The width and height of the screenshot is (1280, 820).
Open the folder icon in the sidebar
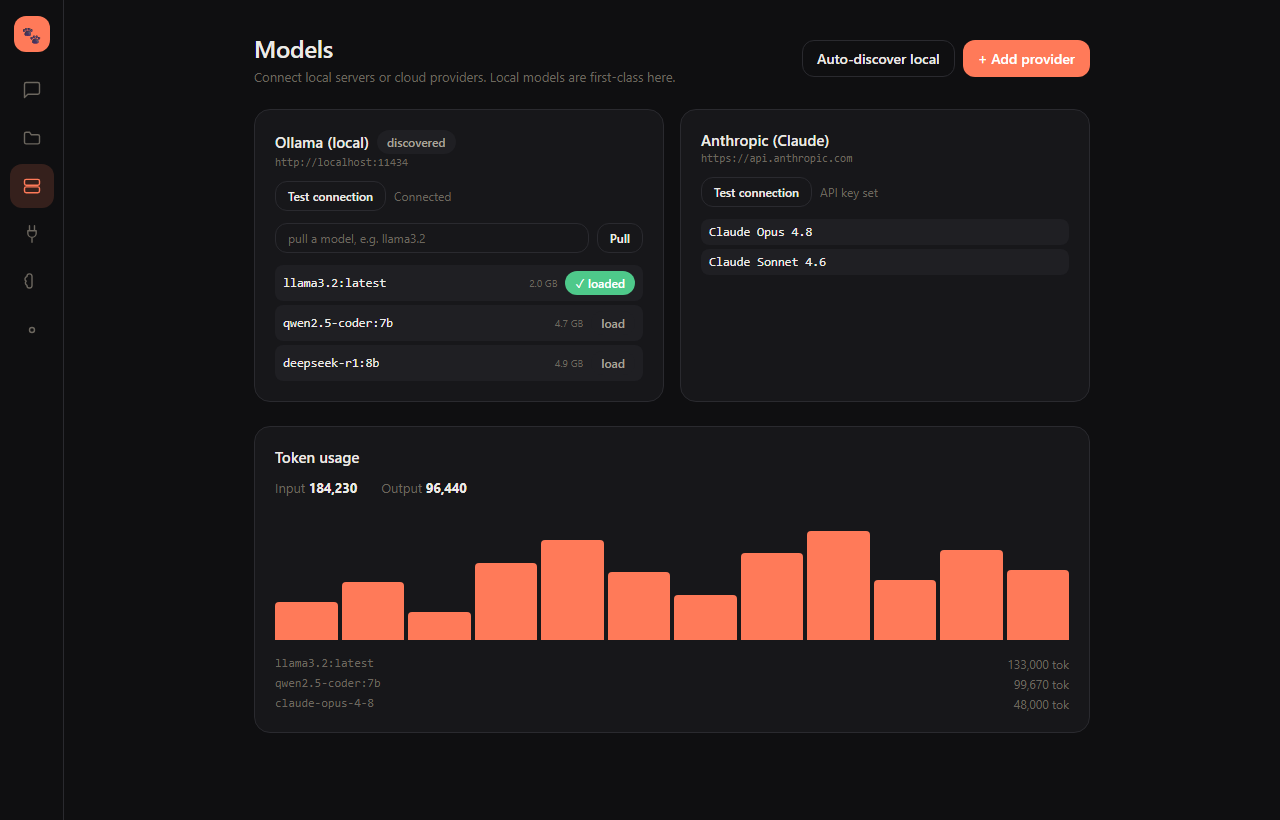click(32, 138)
